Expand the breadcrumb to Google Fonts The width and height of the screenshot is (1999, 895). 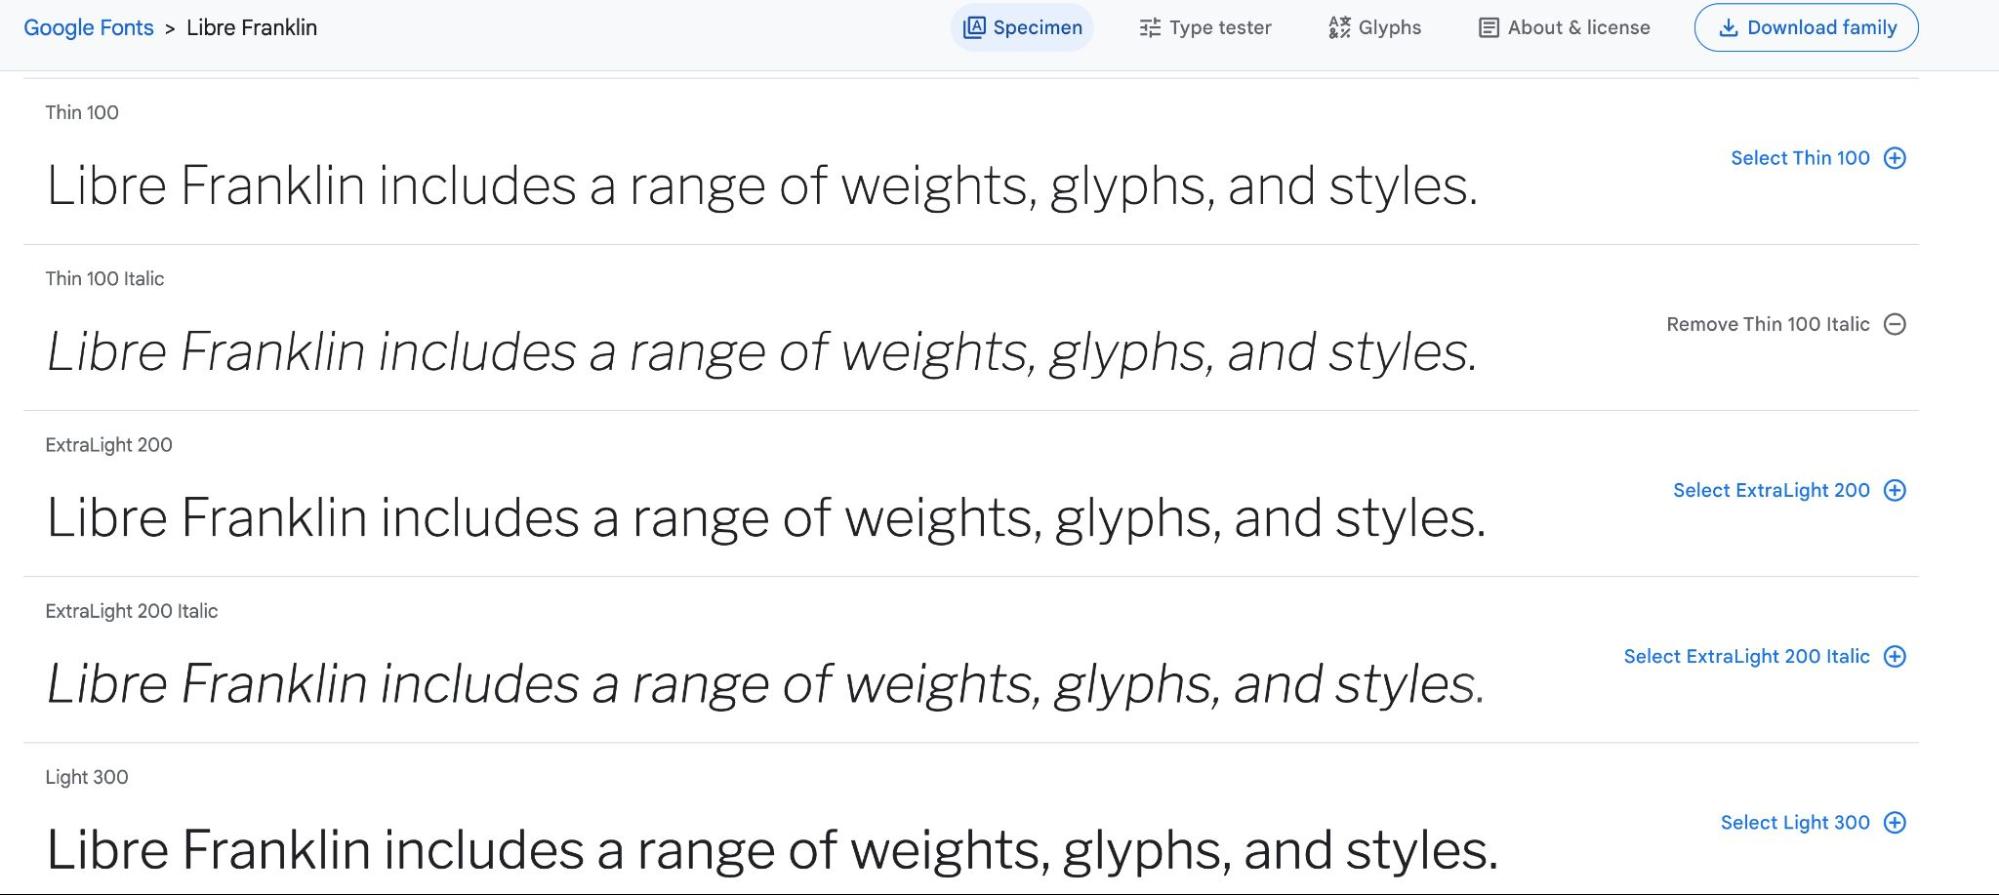pyautogui.click(x=88, y=27)
